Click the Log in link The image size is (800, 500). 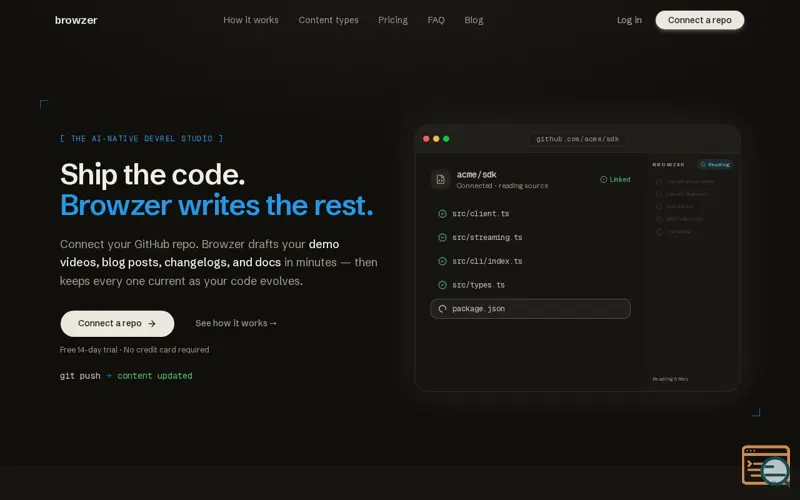[629, 20]
